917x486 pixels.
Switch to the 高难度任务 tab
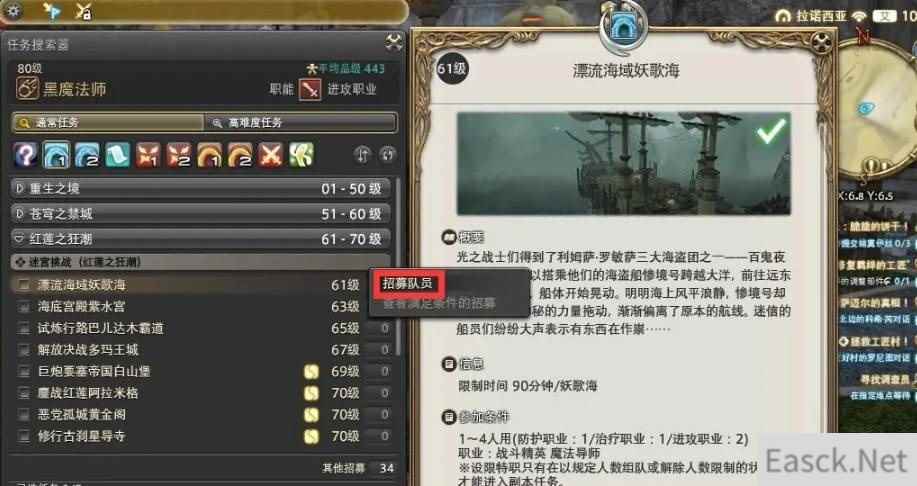pyautogui.click(x=300, y=123)
